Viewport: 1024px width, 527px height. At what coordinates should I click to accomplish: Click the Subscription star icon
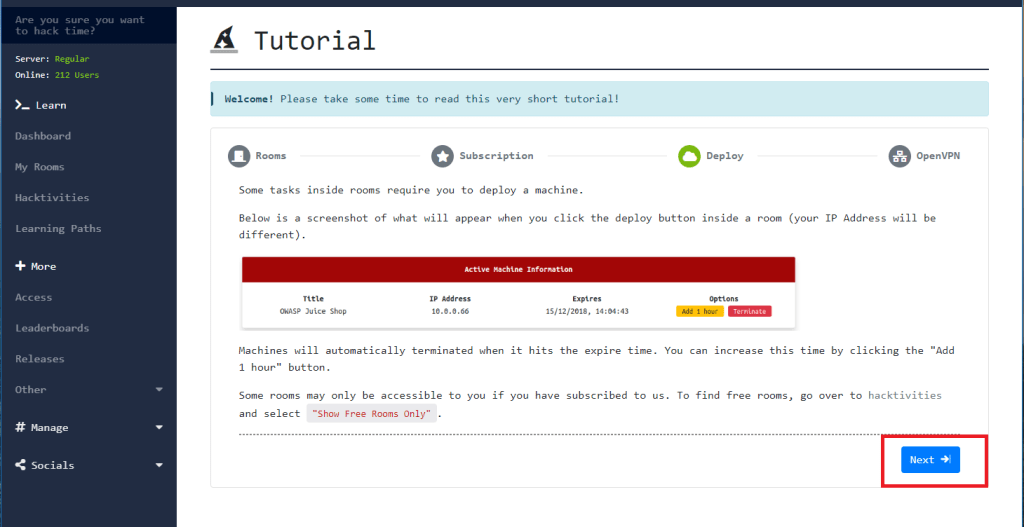(442, 156)
